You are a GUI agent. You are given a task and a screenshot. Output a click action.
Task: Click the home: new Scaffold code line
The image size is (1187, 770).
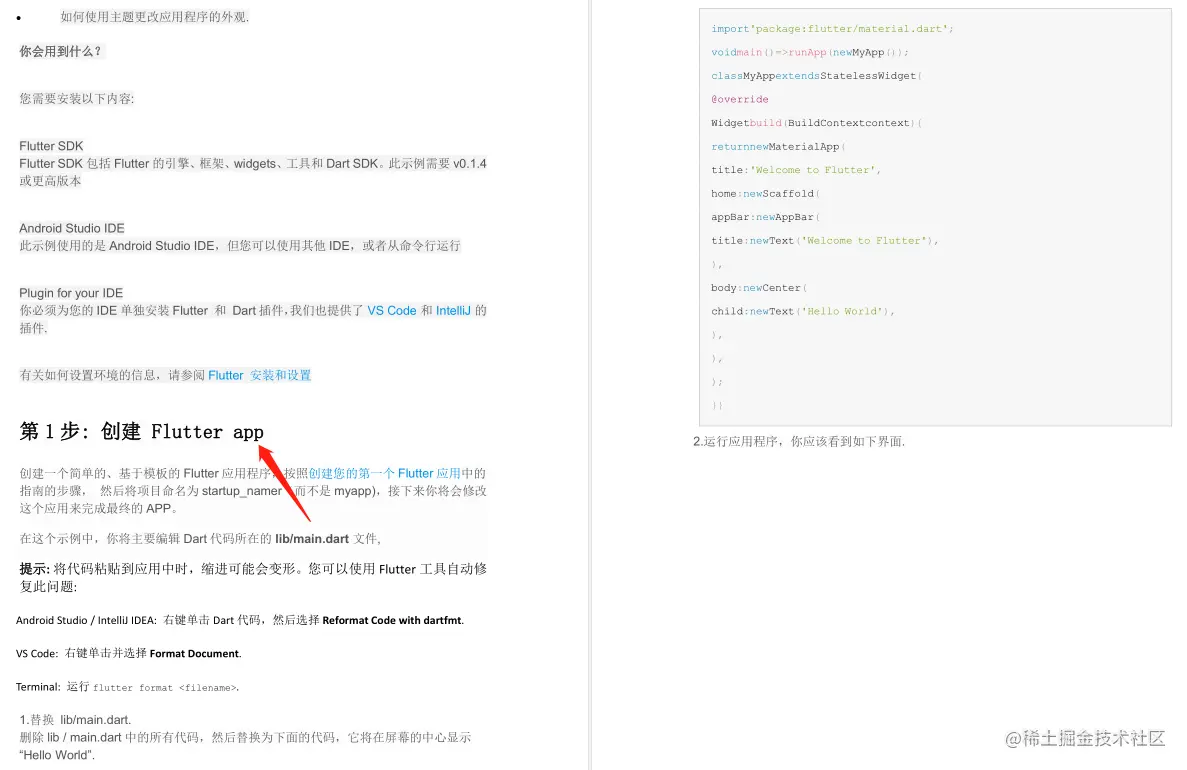765,193
